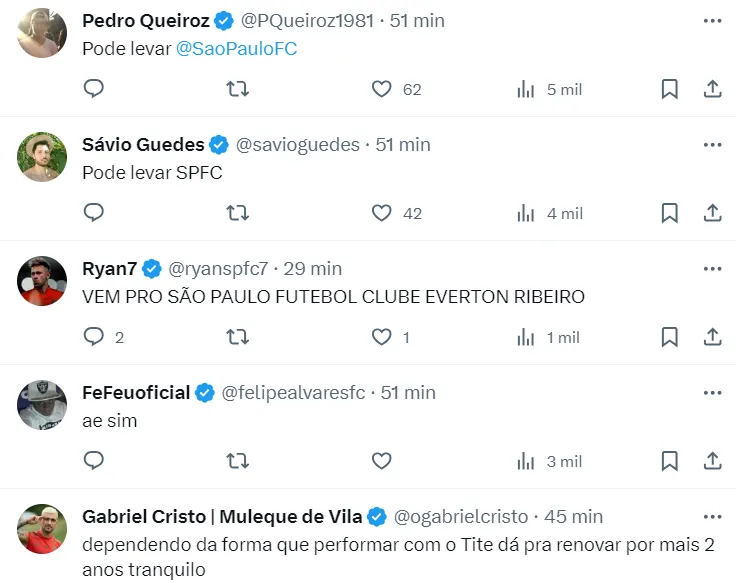Share Ryan7's tweet
Screen dimensions: 736x583
tap(713, 337)
